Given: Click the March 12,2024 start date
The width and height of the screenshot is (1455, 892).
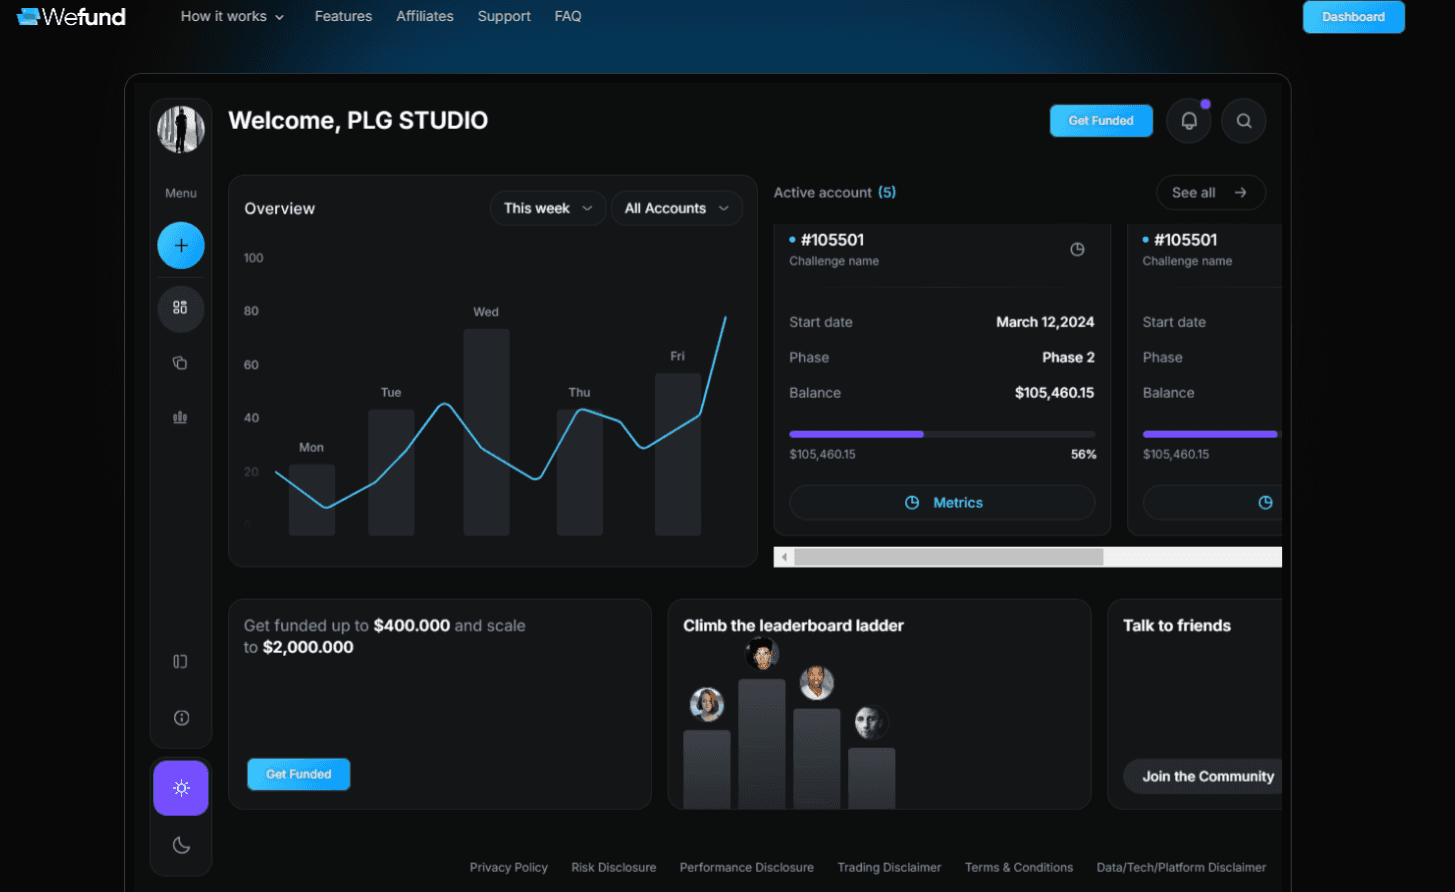Looking at the screenshot, I should coord(1045,322).
